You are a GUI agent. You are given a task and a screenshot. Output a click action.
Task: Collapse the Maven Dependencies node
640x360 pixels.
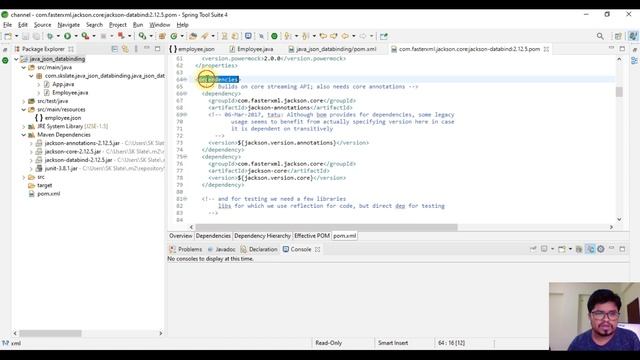[24, 135]
